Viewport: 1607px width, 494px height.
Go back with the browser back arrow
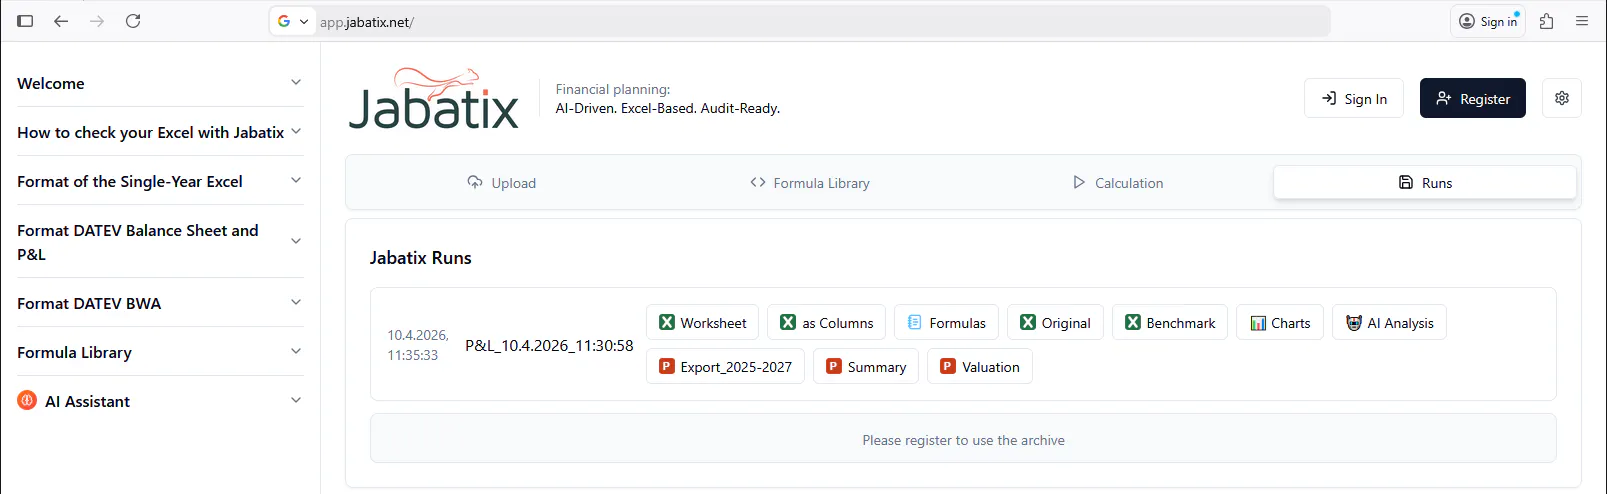[x=61, y=21]
